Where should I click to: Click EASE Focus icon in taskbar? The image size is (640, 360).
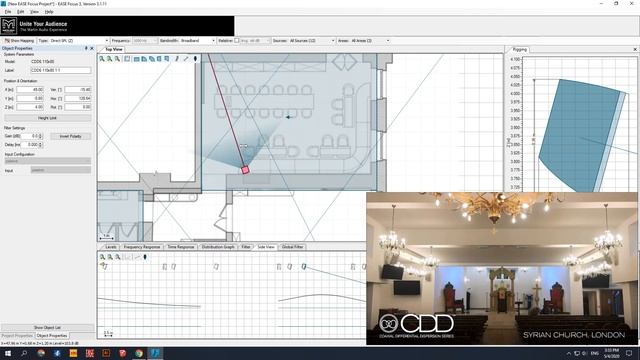(x=155, y=353)
